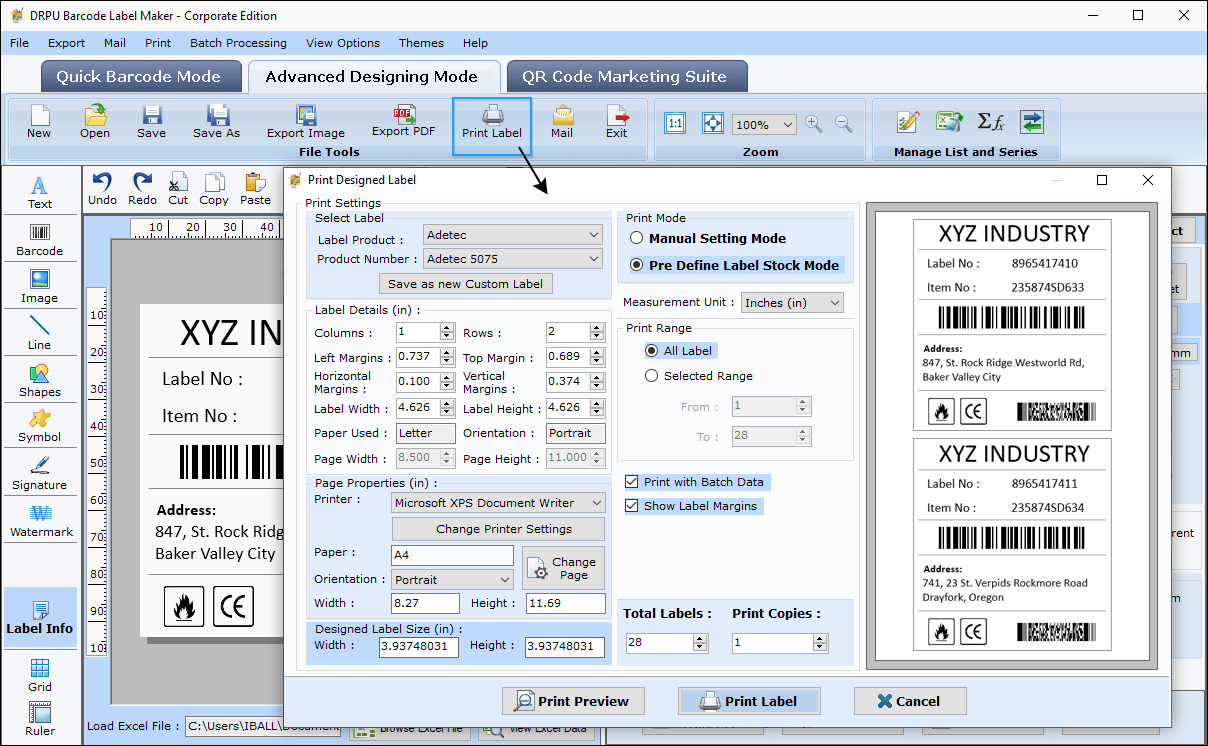Click the Save icon in File Tools
This screenshot has height=746, width=1208.
[x=152, y=122]
